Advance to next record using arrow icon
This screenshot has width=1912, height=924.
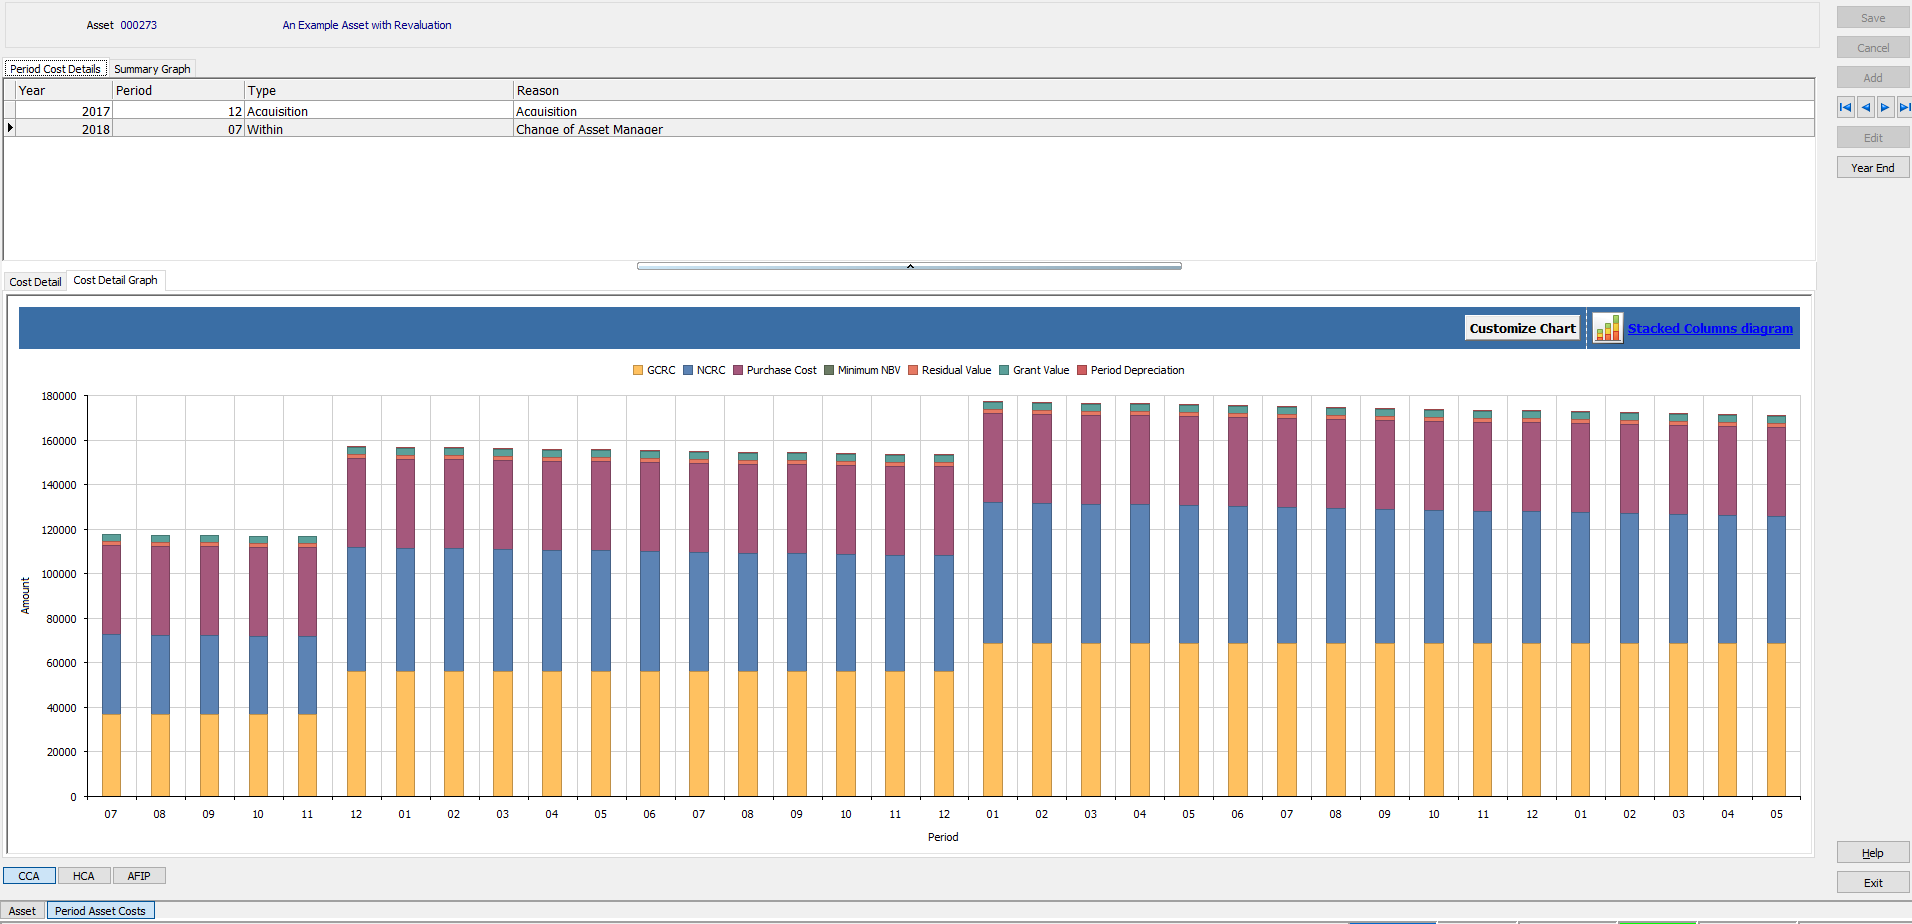pyautogui.click(x=1885, y=107)
